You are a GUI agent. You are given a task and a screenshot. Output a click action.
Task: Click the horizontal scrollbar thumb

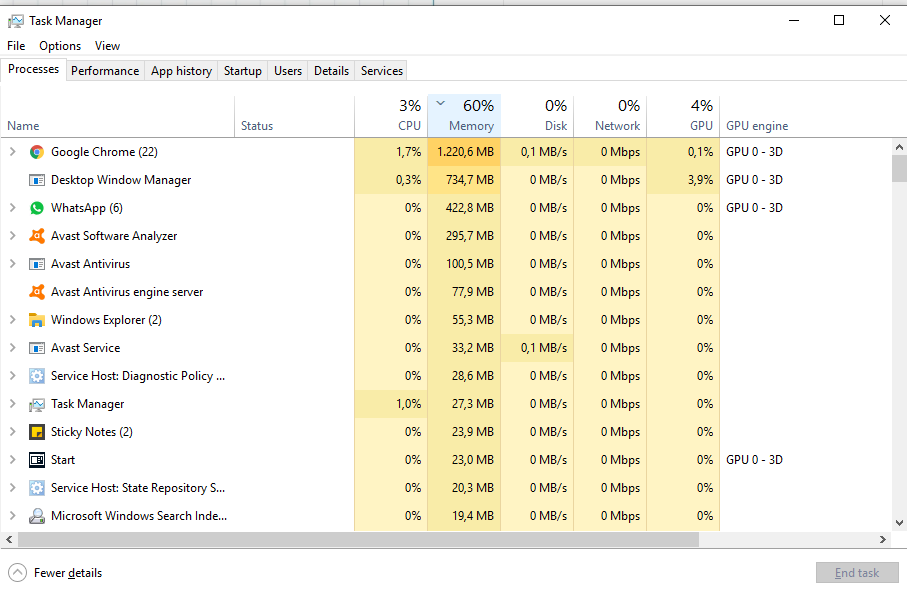[x=358, y=540]
